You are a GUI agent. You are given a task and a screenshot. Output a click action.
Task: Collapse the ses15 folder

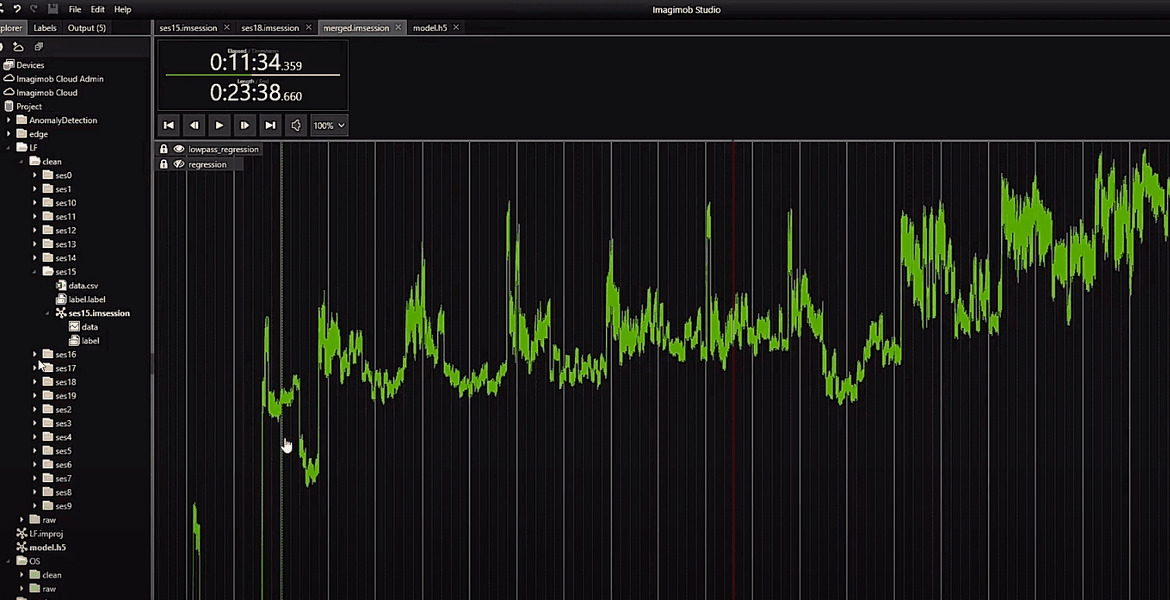coord(35,272)
